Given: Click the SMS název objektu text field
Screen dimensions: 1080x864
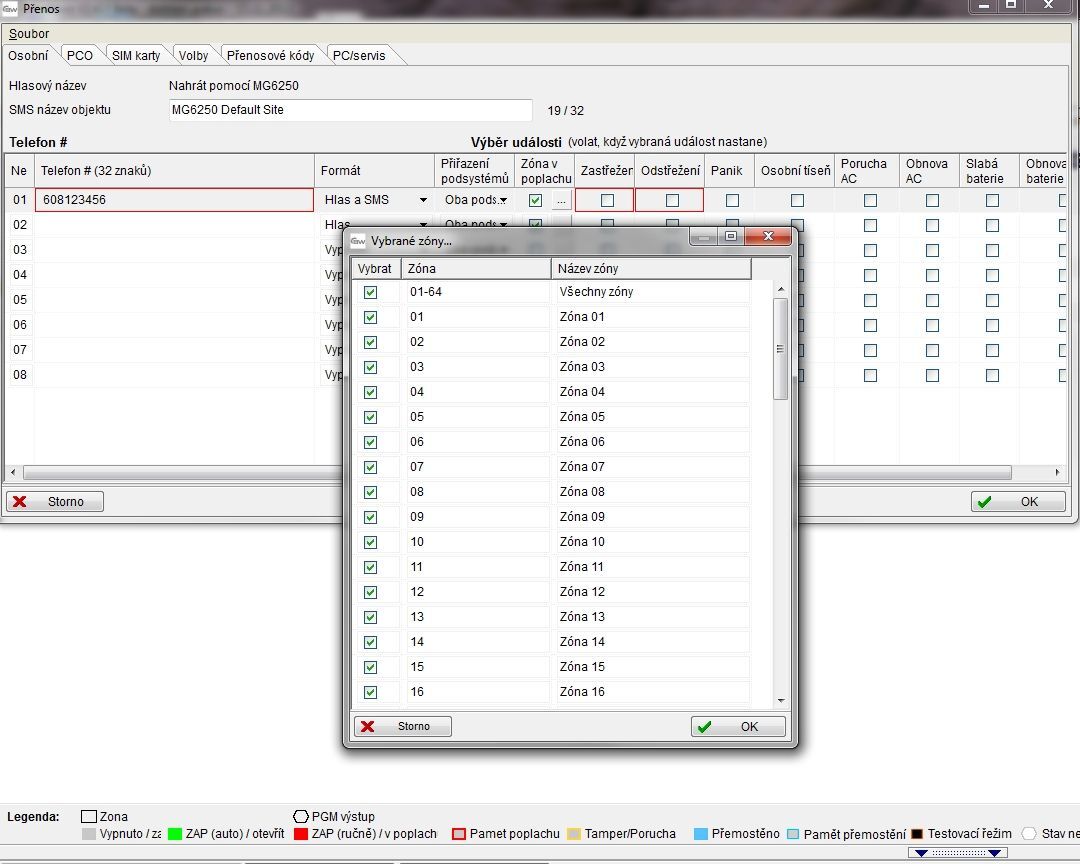Looking at the screenshot, I should (350, 110).
